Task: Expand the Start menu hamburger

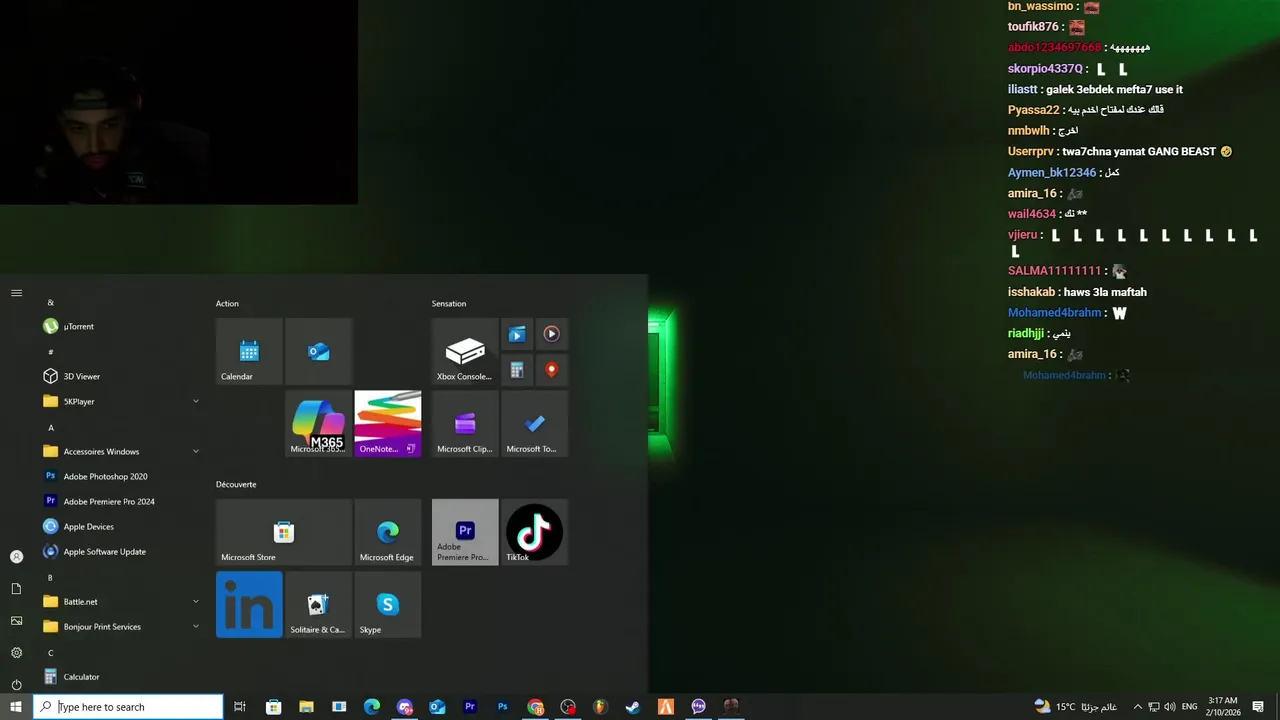Action: [x=16, y=293]
